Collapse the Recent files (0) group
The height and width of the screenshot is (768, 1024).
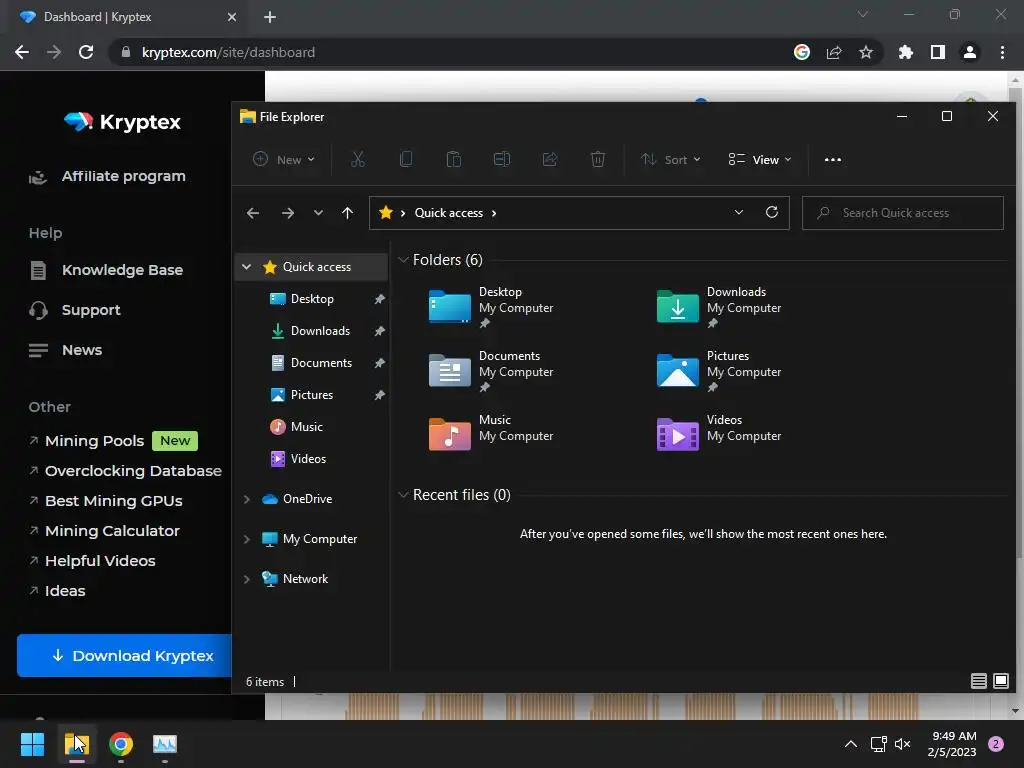pyautogui.click(x=403, y=495)
